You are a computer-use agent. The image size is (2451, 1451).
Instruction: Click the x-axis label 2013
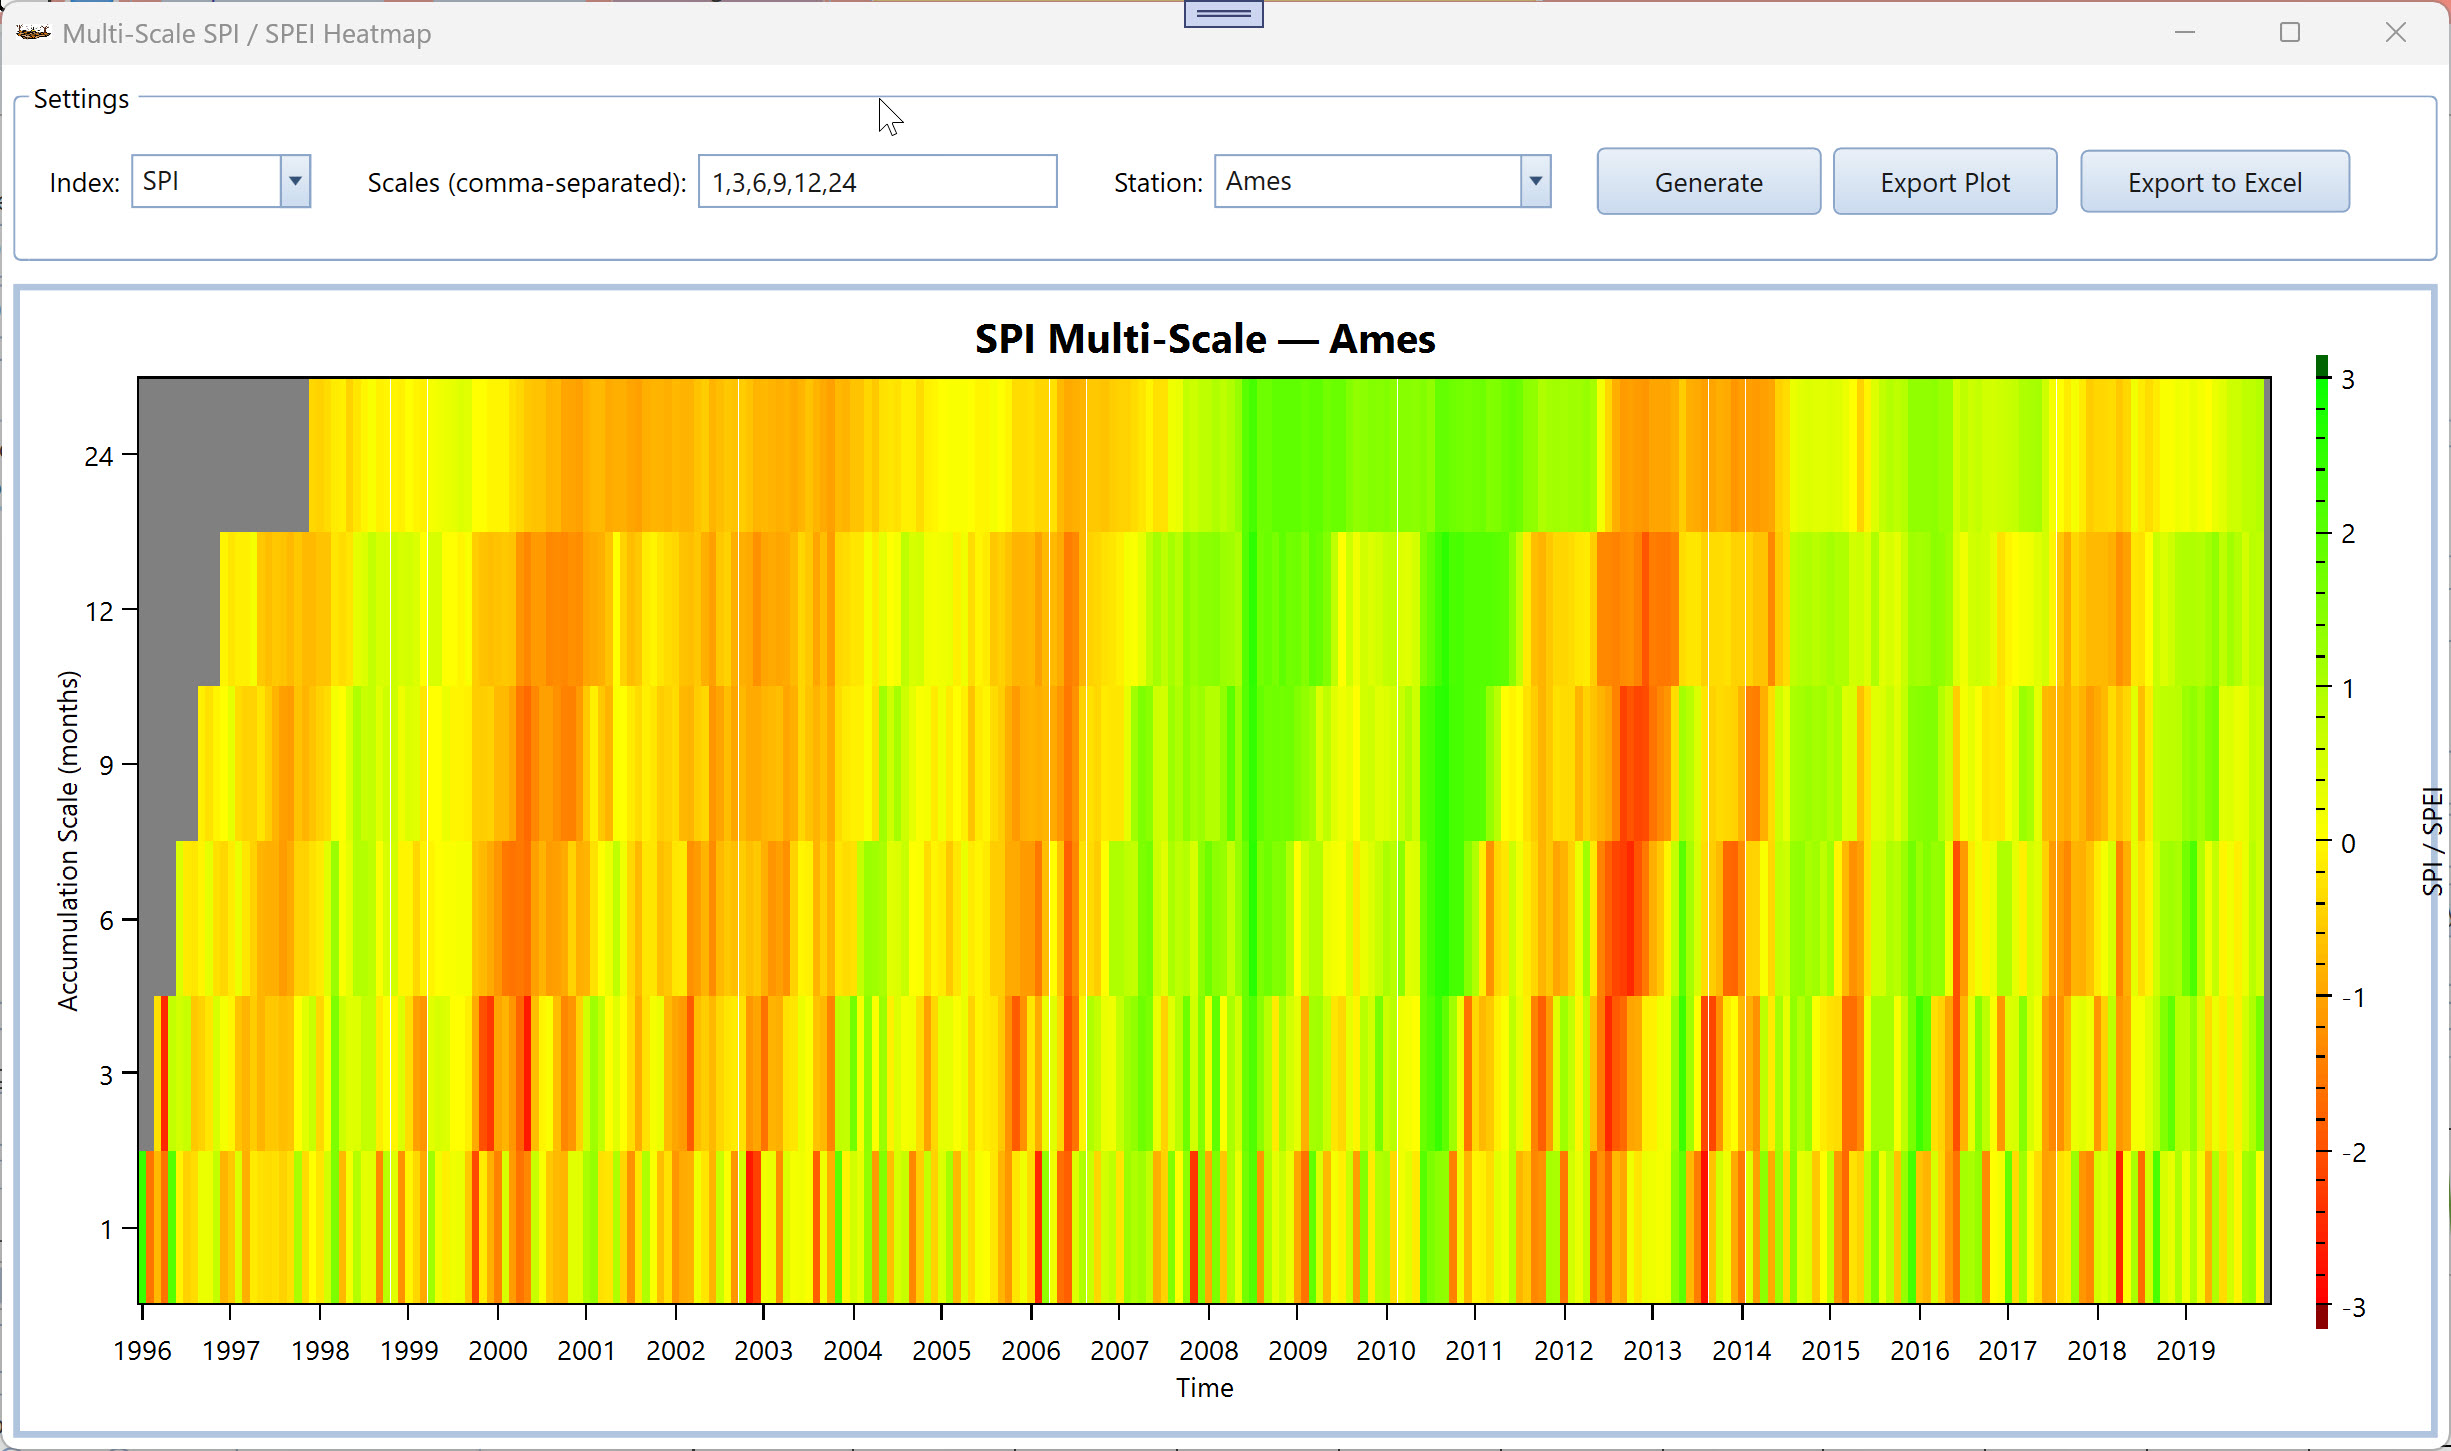[1652, 1351]
